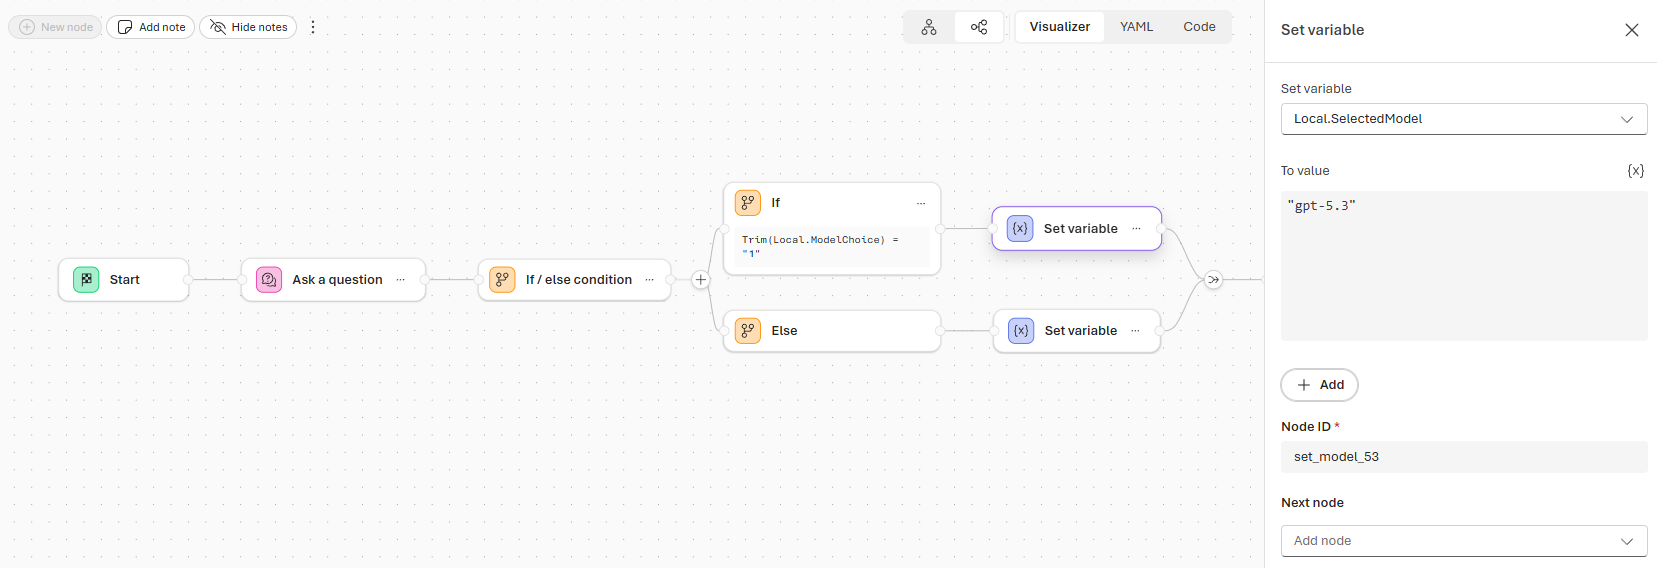Switch to vertical hierarchy layout view
Image resolution: width=1657 pixels, height=568 pixels.
point(929,27)
